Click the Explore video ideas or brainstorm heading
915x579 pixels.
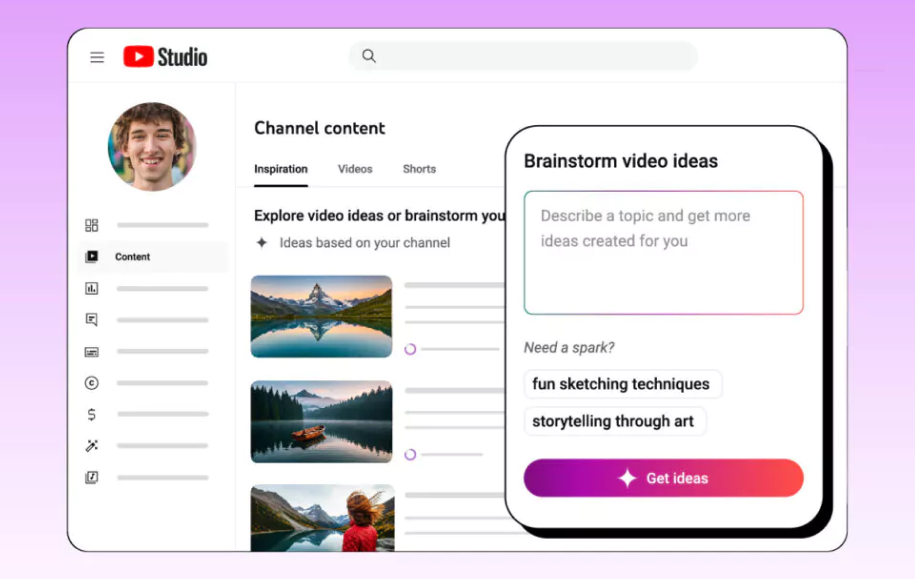[x=380, y=216]
